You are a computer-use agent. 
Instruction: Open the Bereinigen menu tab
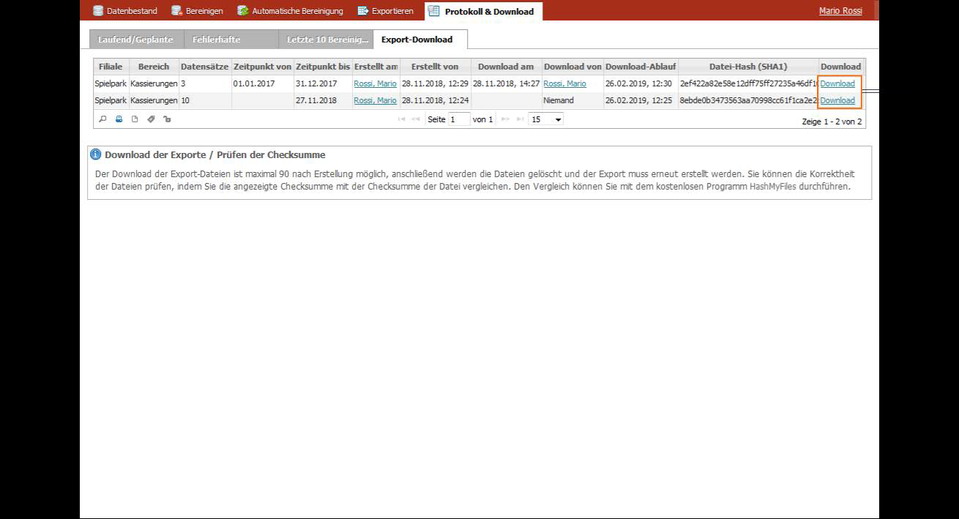coord(198,11)
